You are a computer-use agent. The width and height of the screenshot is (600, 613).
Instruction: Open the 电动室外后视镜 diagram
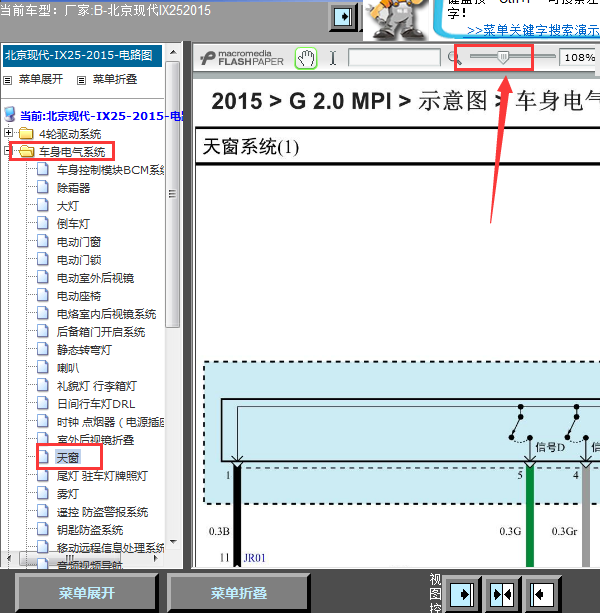click(95, 278)
